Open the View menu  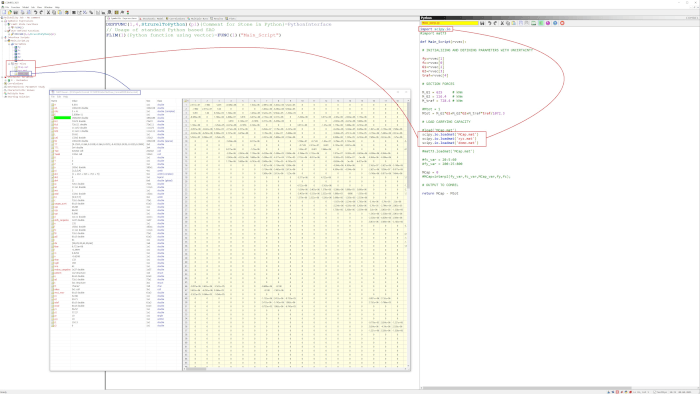coord(39,7)
